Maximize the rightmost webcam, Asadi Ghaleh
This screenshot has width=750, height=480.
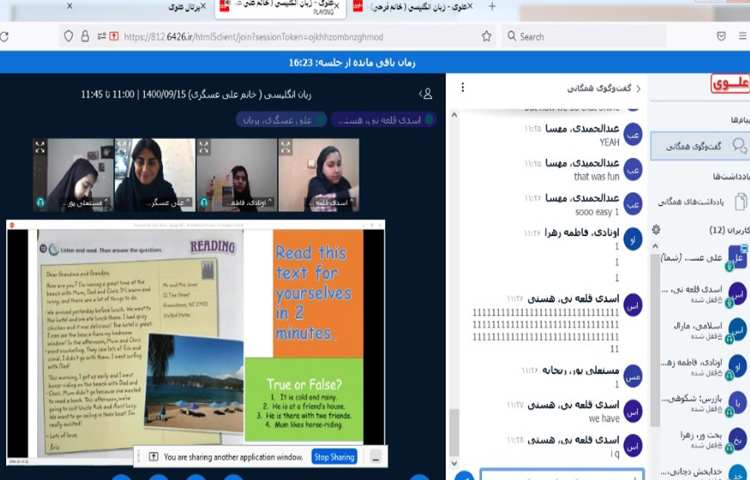pos(286,147)
